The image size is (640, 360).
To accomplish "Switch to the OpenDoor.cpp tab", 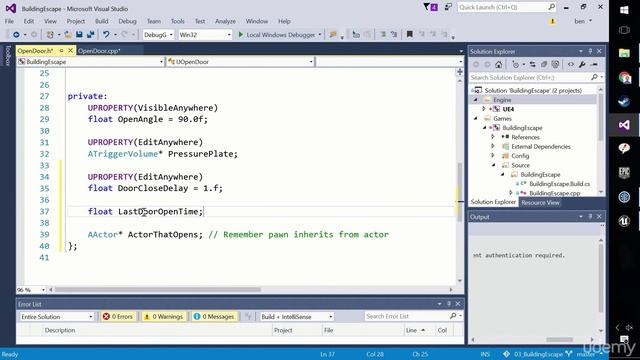I will (99, 51).
